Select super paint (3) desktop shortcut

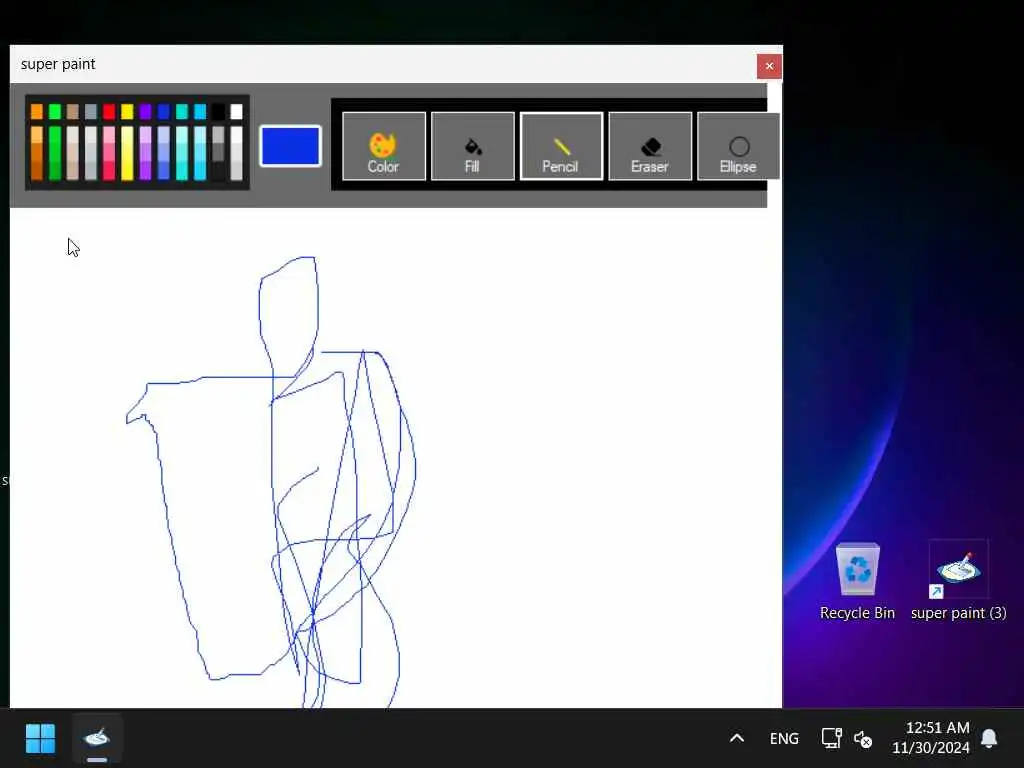959,581
